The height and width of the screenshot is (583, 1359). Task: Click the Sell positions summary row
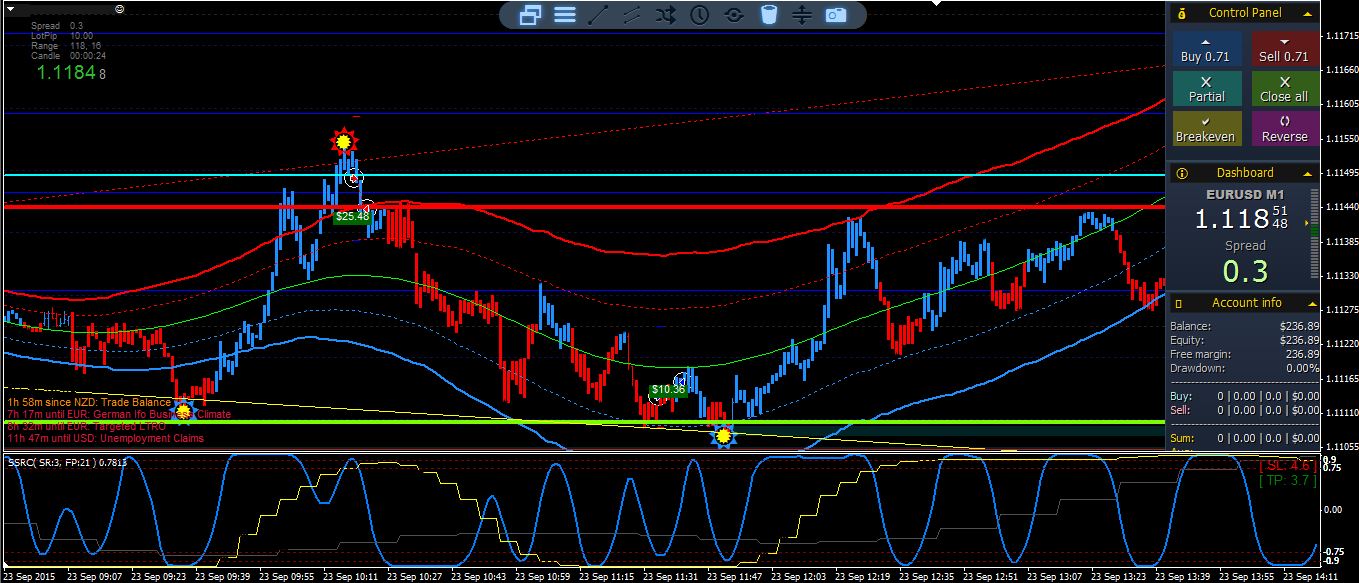pos(1245,410)
